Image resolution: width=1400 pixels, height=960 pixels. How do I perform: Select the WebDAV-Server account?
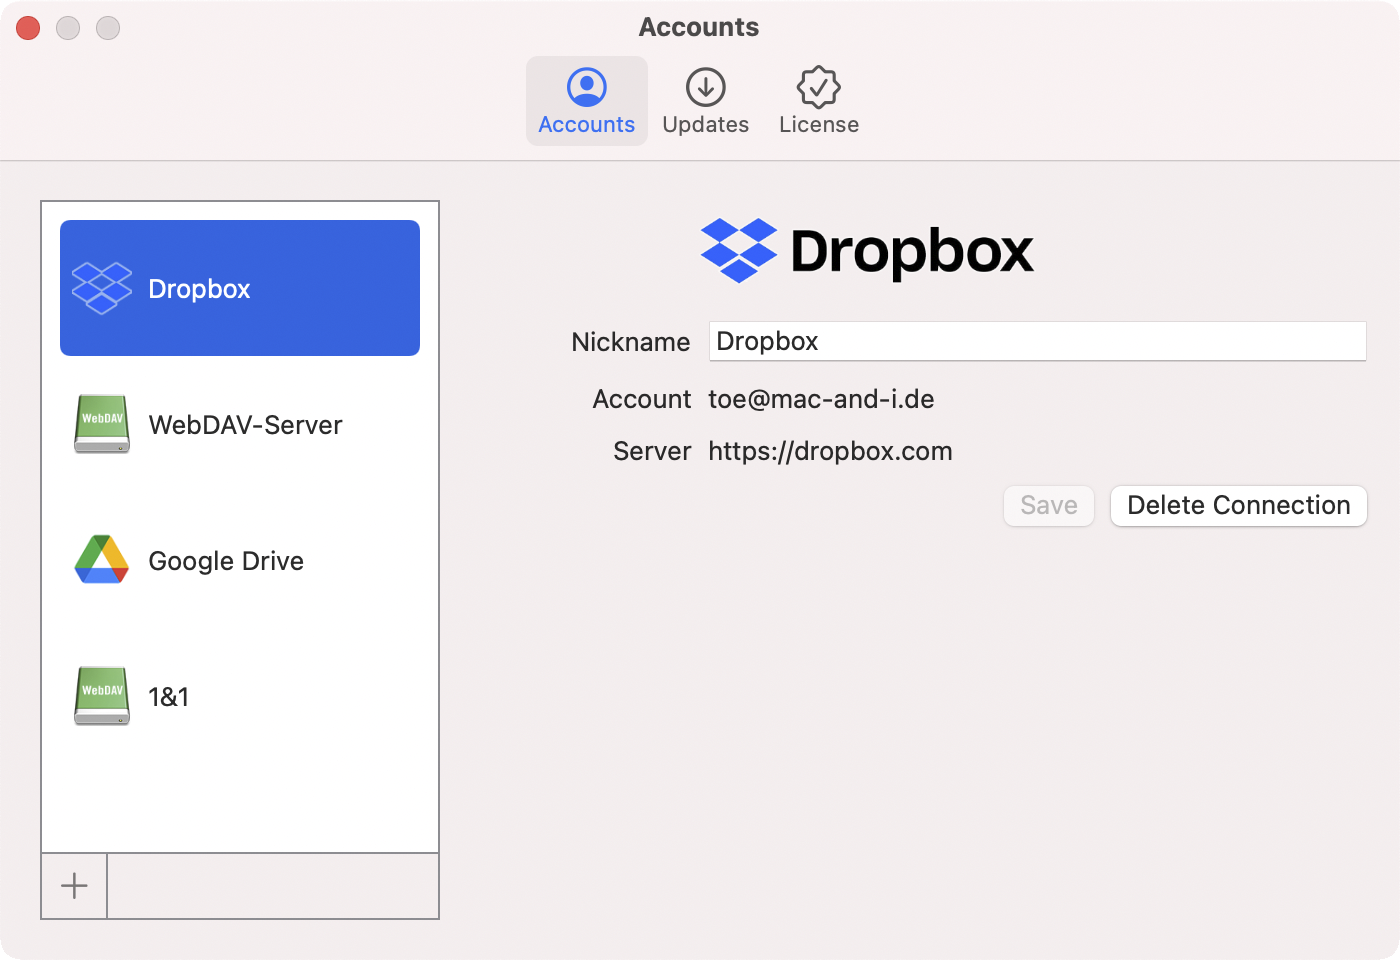(x=240, y=424)
